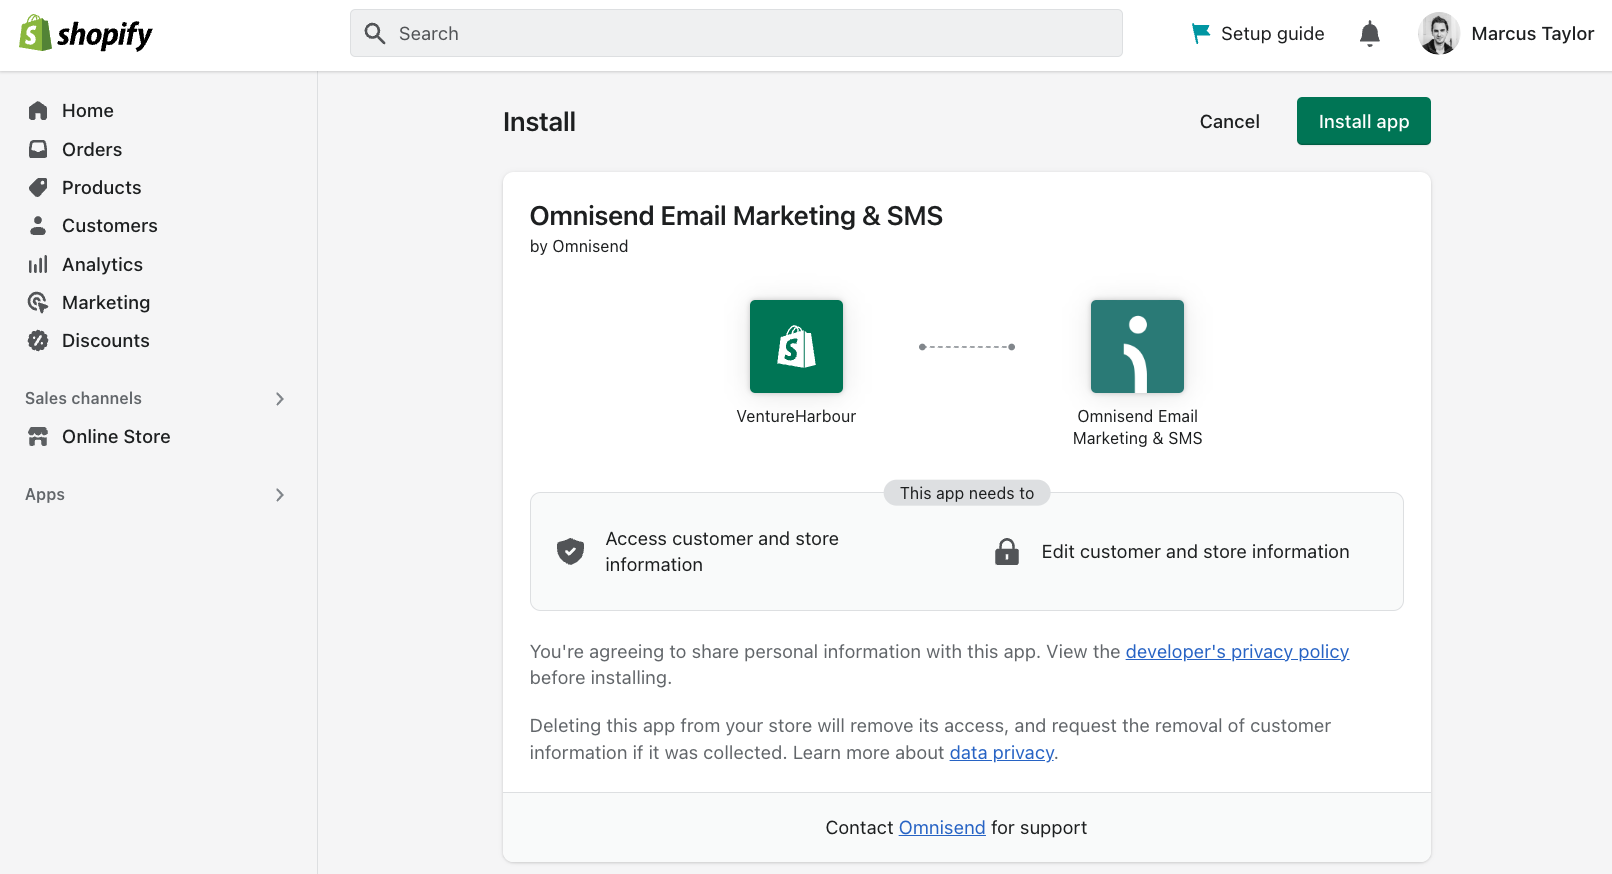Click the 'This app needs to' label
Viewport: 1612px width, 874px height.
967,493
